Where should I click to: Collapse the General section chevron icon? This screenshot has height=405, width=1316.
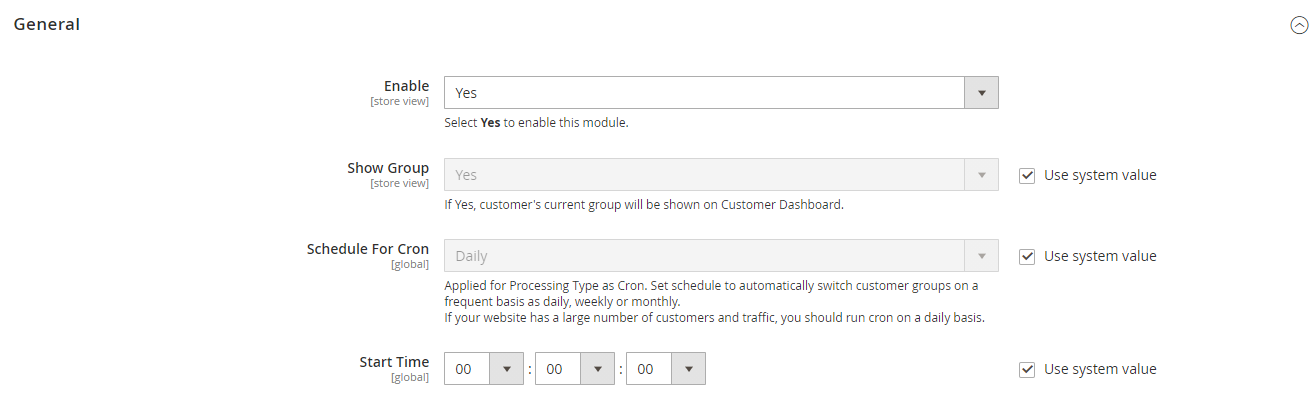tap(1299, 26)
